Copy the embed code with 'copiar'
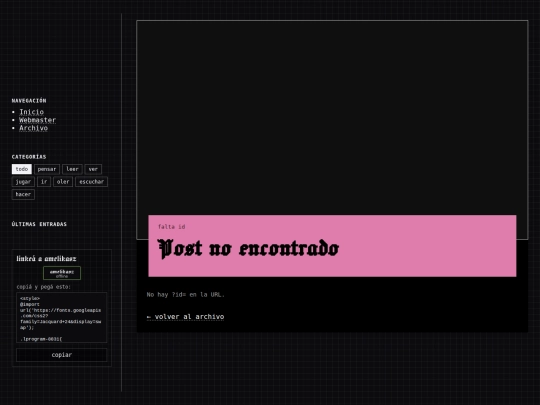 point(62,355)
